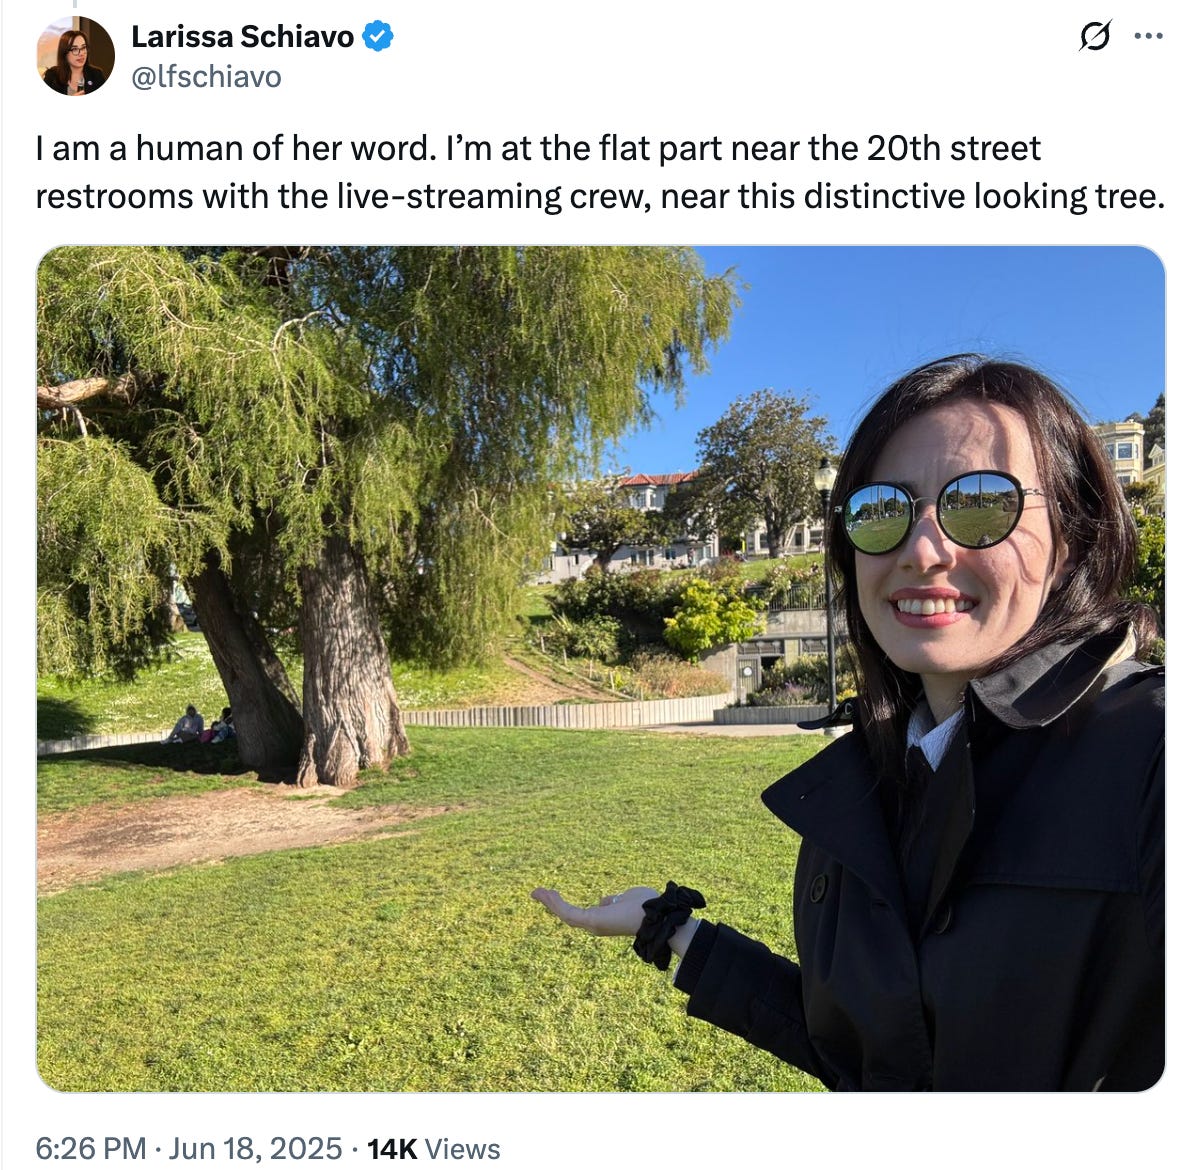Screen dimensions: 1194x1170
Task: Visit the @lfschiavo handle link
Action: tap(206, 77)
